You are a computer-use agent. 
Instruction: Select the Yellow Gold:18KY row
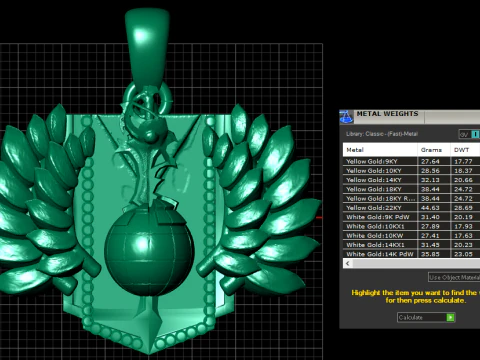411,189
